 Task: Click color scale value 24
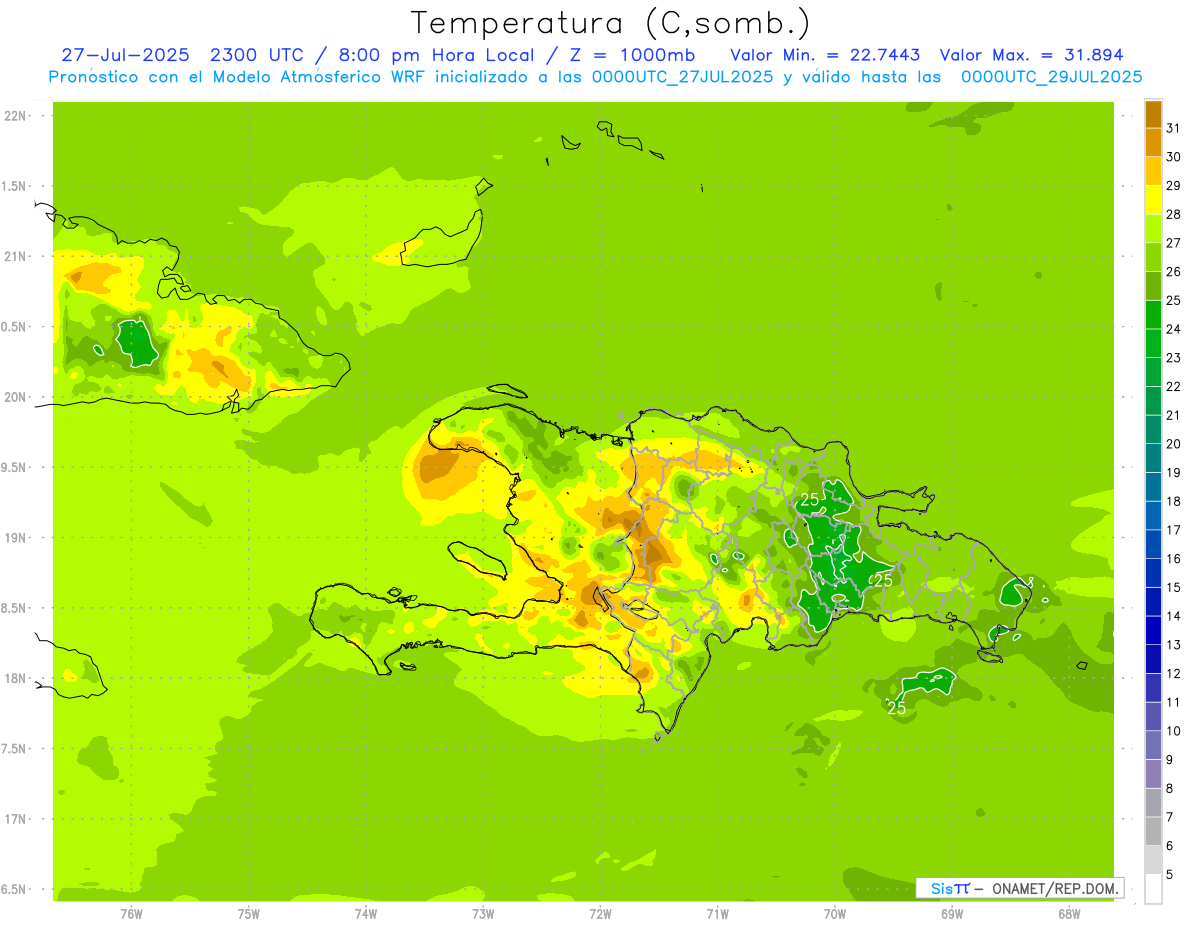pyautogui.click(x=1174, y=329)
